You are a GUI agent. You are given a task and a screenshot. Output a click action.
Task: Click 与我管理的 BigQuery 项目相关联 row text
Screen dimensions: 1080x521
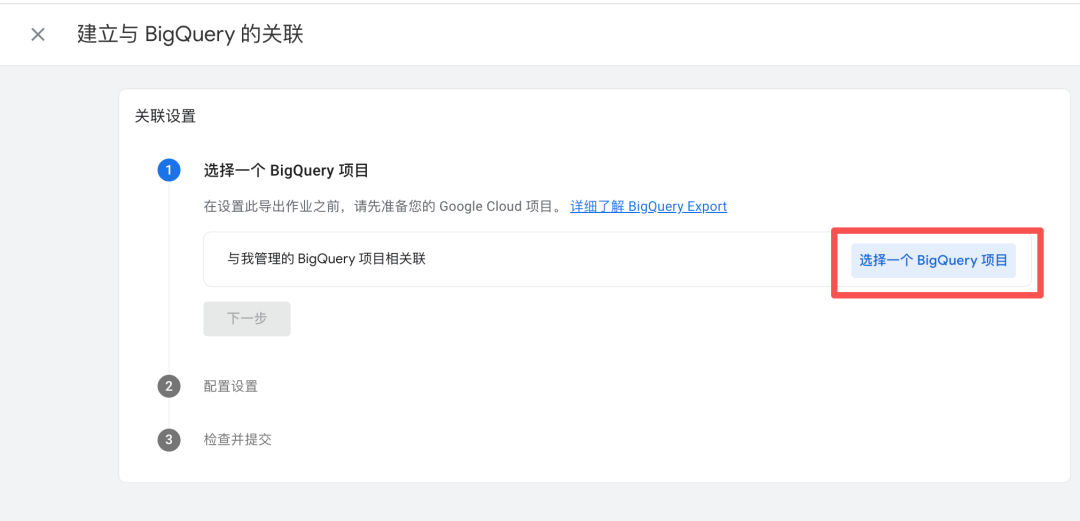pyautogui.click(x=327, y=259)
